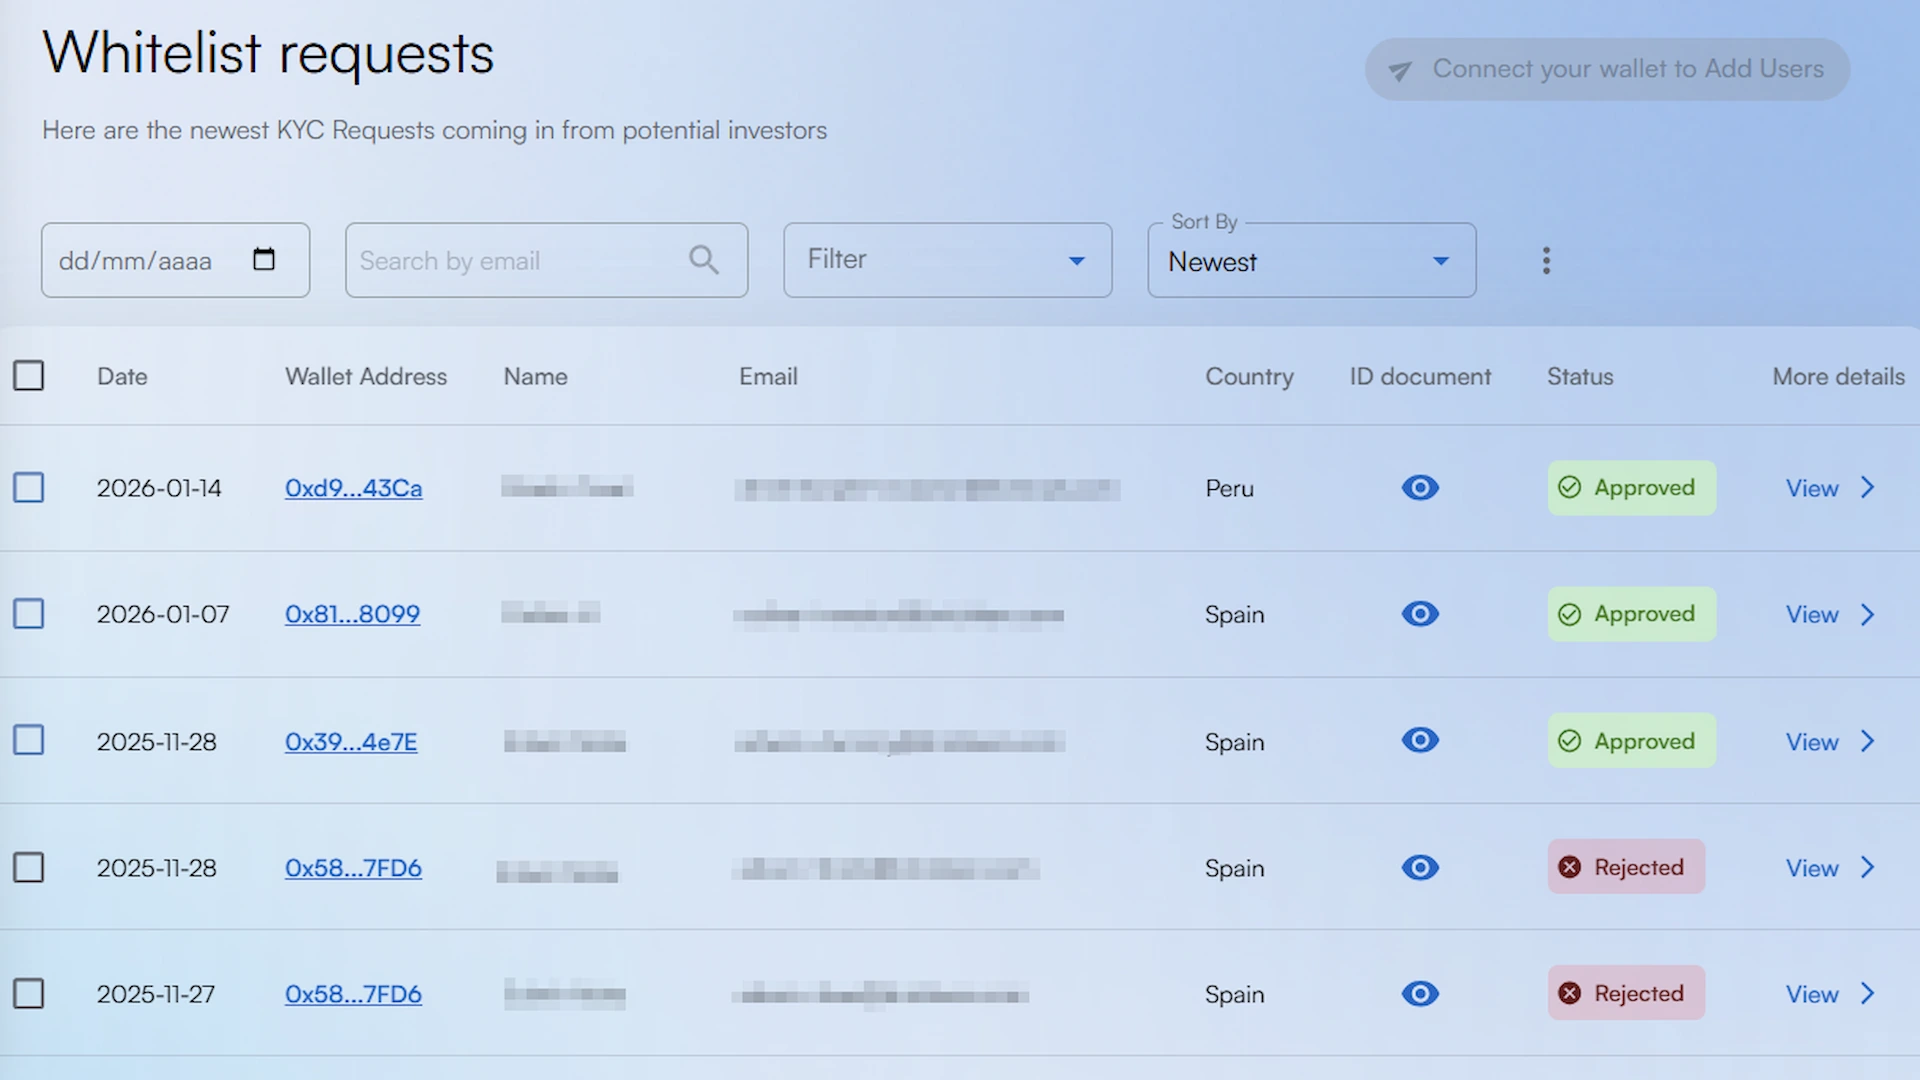Open wallet address 0xd9...43Ca
This screenshot has height=1080, width=1920.
coord(353,488)
